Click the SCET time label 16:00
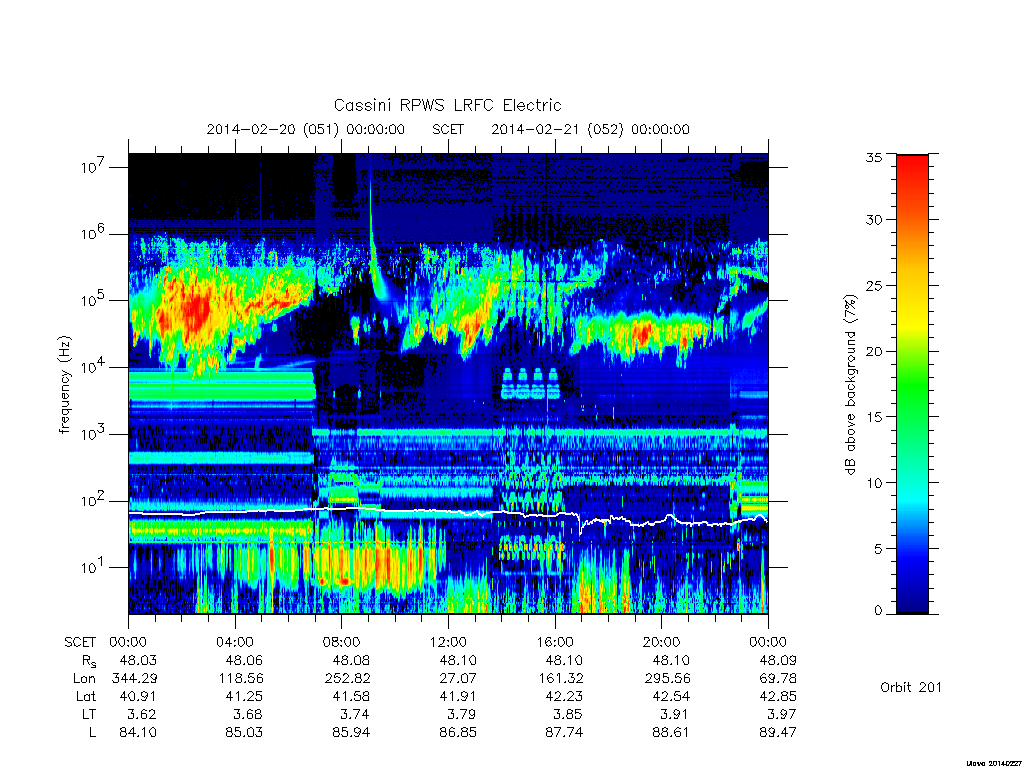The width and height of the screenshot is (1024, 768). [554, 642]
